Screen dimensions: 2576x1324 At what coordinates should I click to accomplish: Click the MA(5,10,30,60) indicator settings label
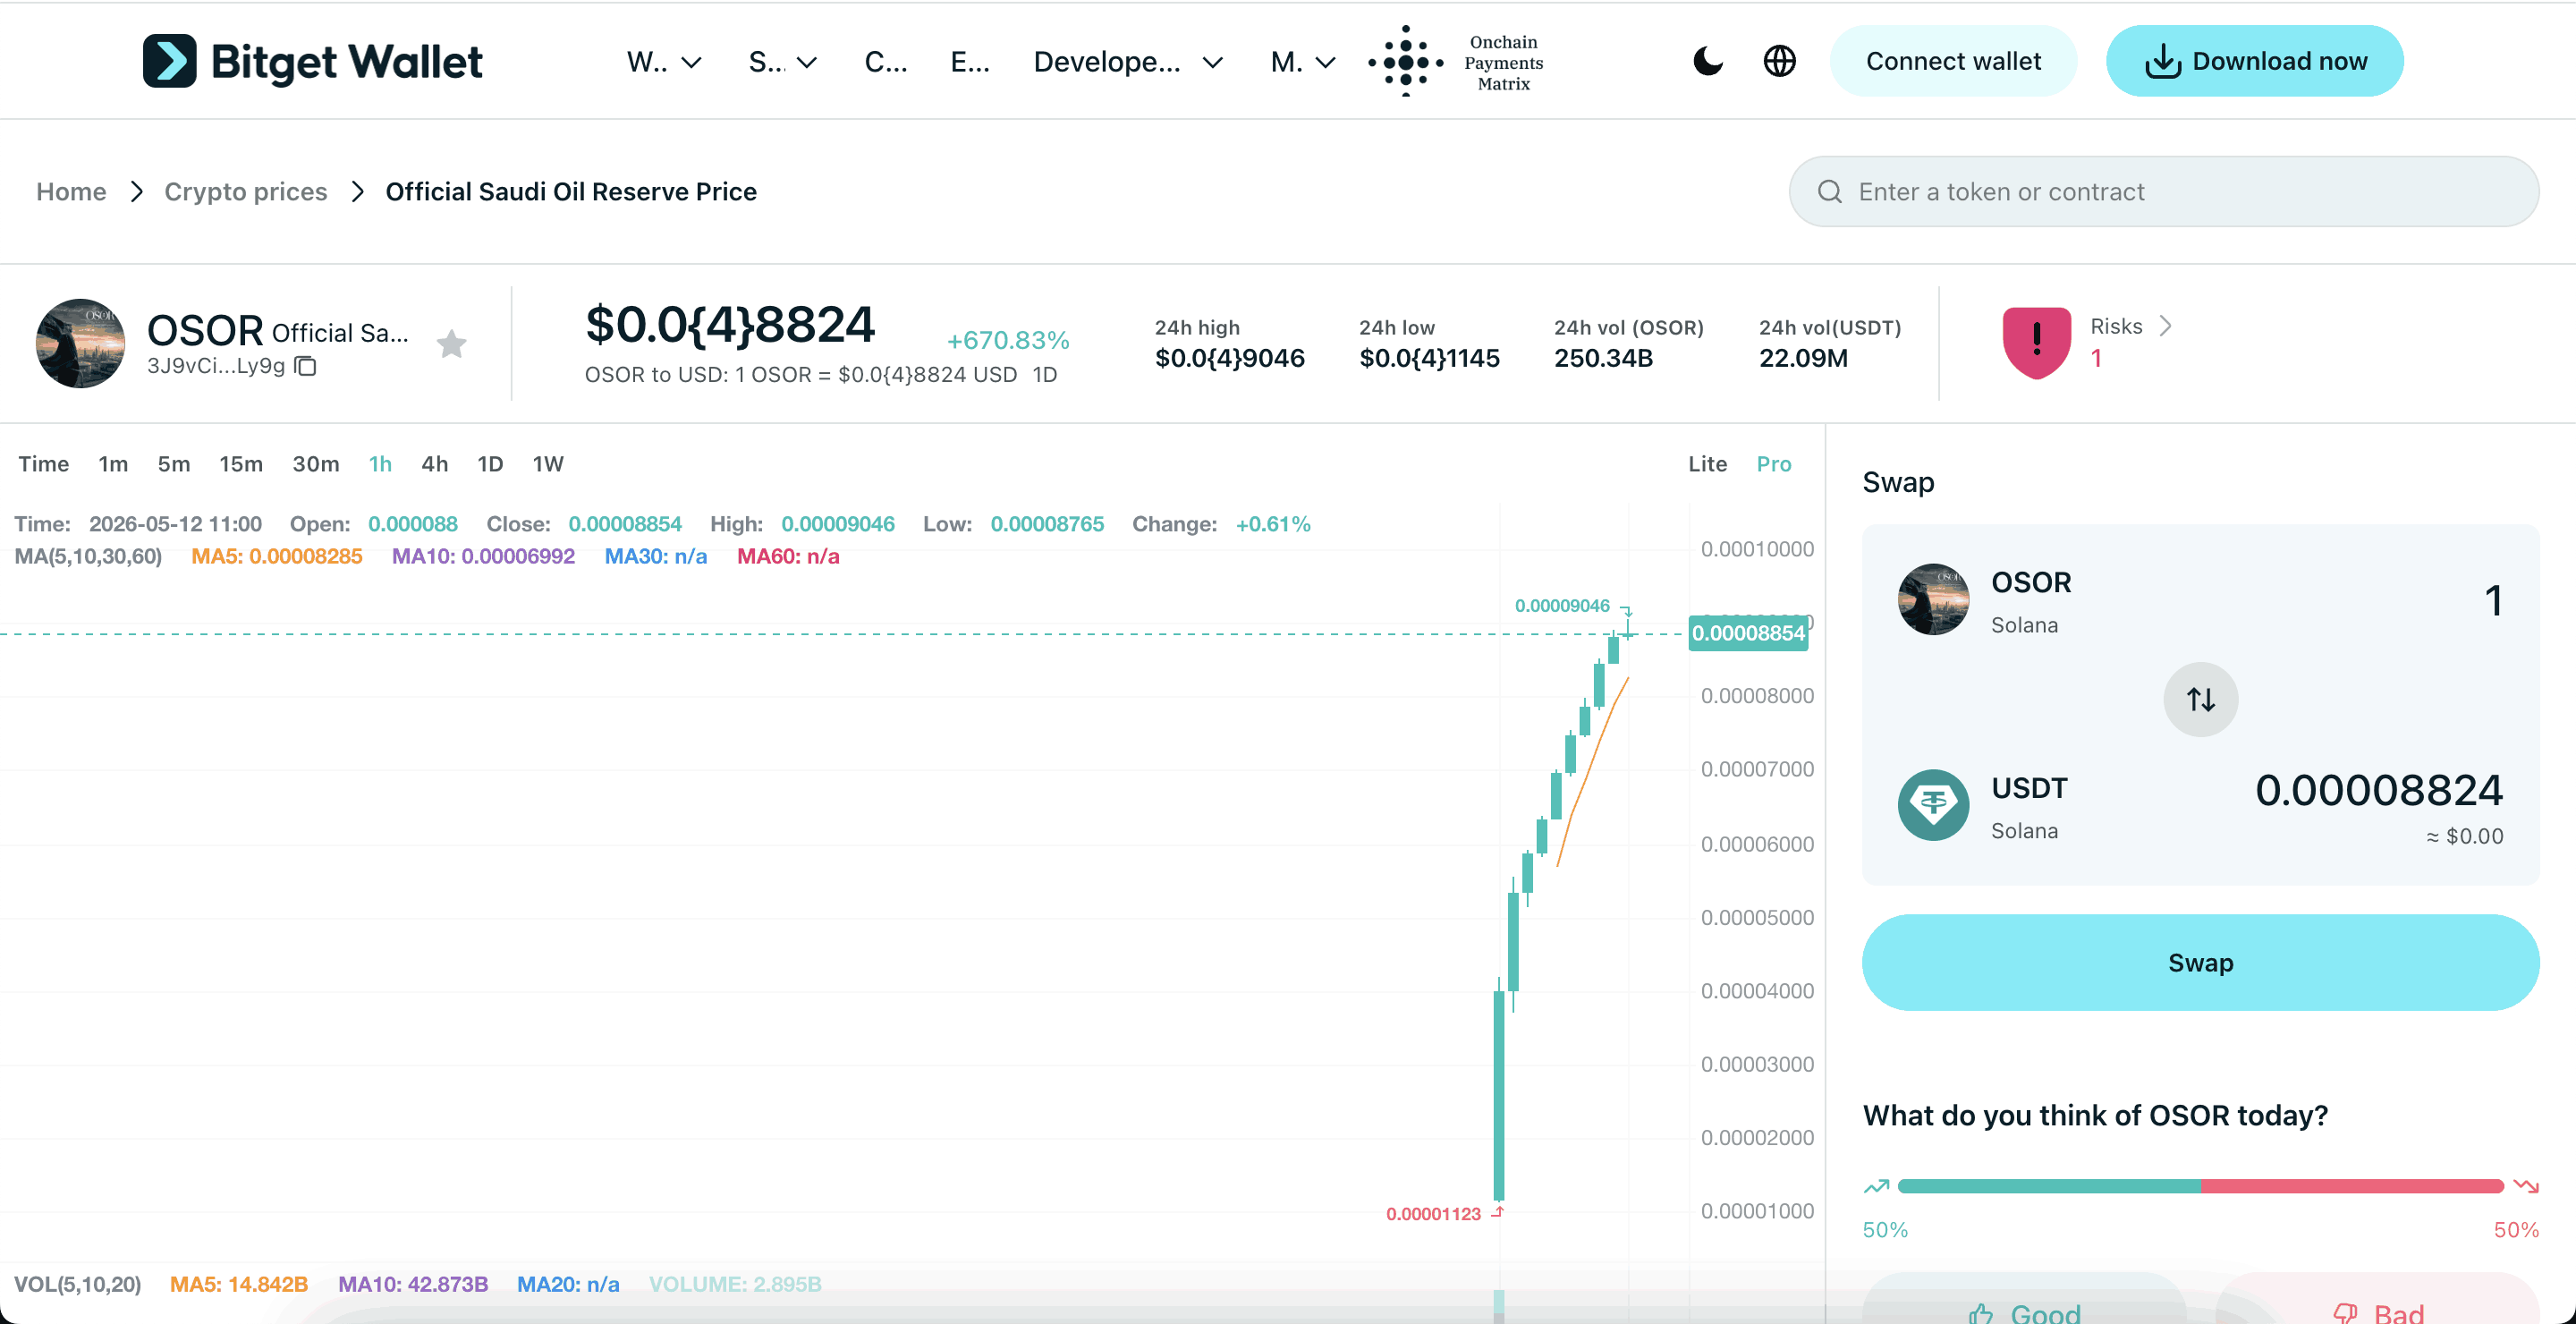point(88,556)
